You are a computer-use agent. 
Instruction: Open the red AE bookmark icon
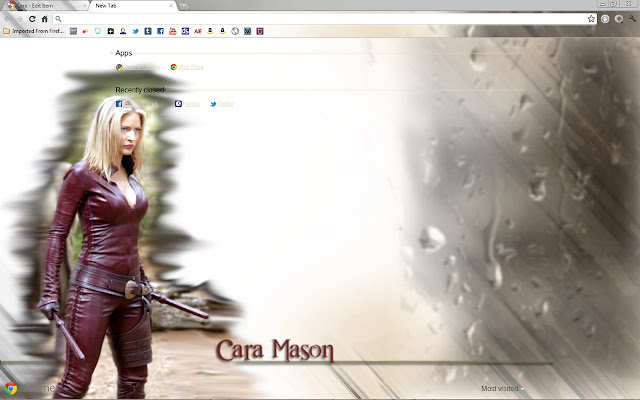tap(198, 31)
